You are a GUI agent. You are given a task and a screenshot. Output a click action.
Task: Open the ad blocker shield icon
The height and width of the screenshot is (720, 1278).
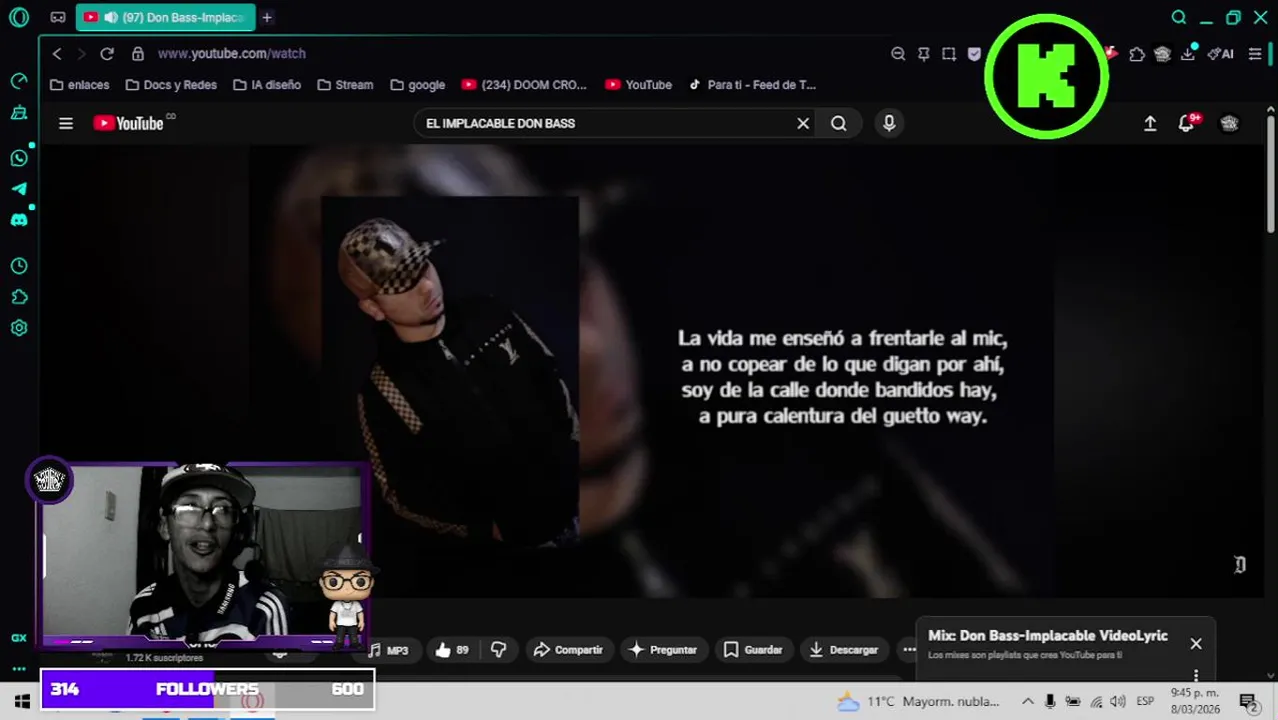click(x=974, y=54)
